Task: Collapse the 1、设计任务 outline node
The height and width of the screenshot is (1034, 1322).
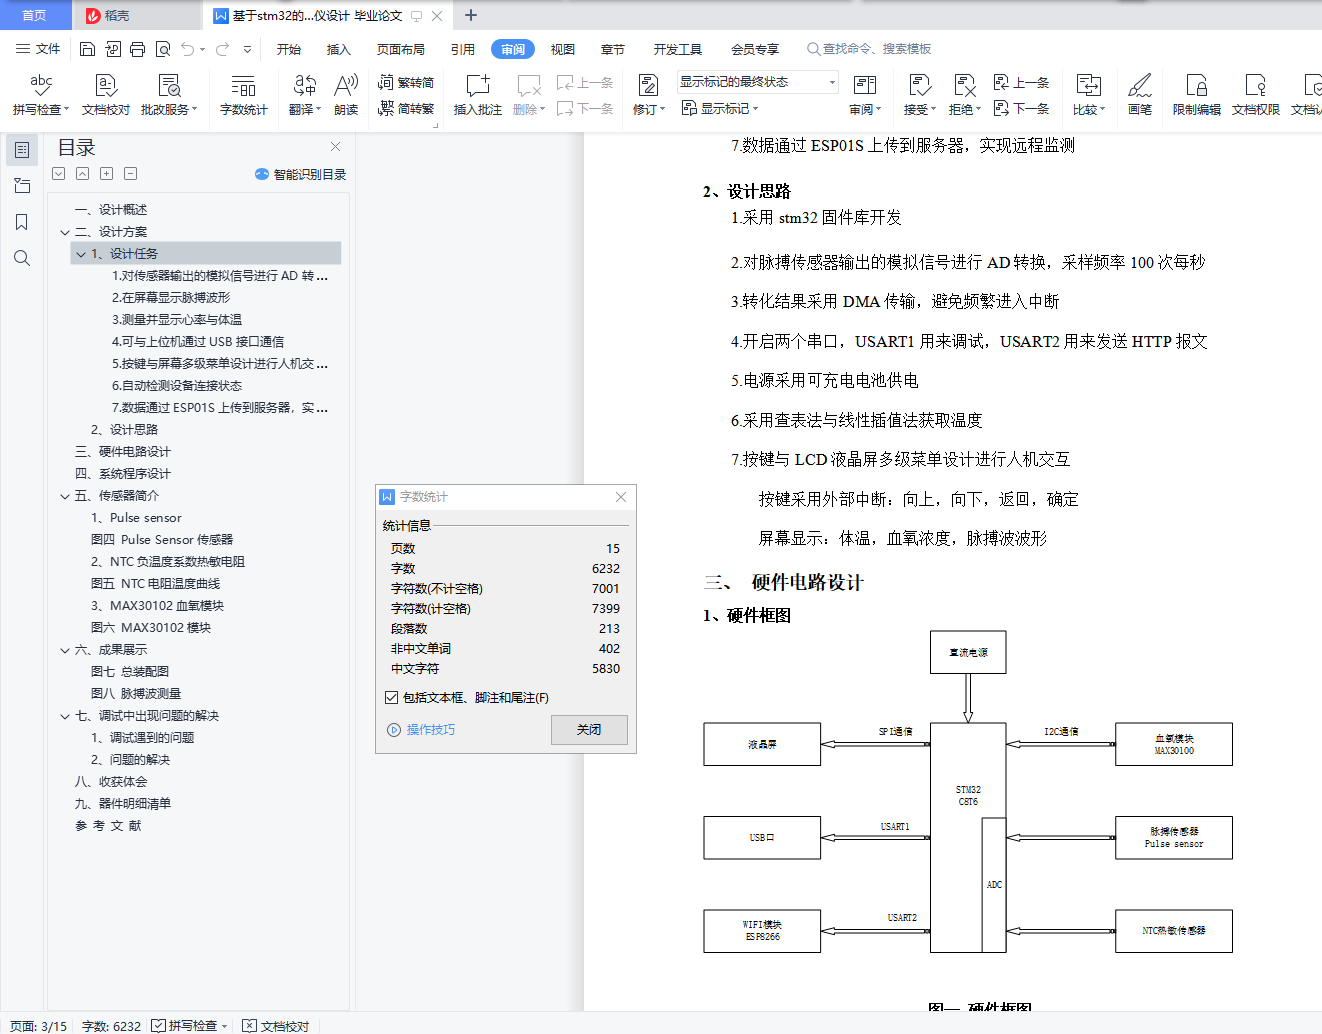Action: [81, 254]
